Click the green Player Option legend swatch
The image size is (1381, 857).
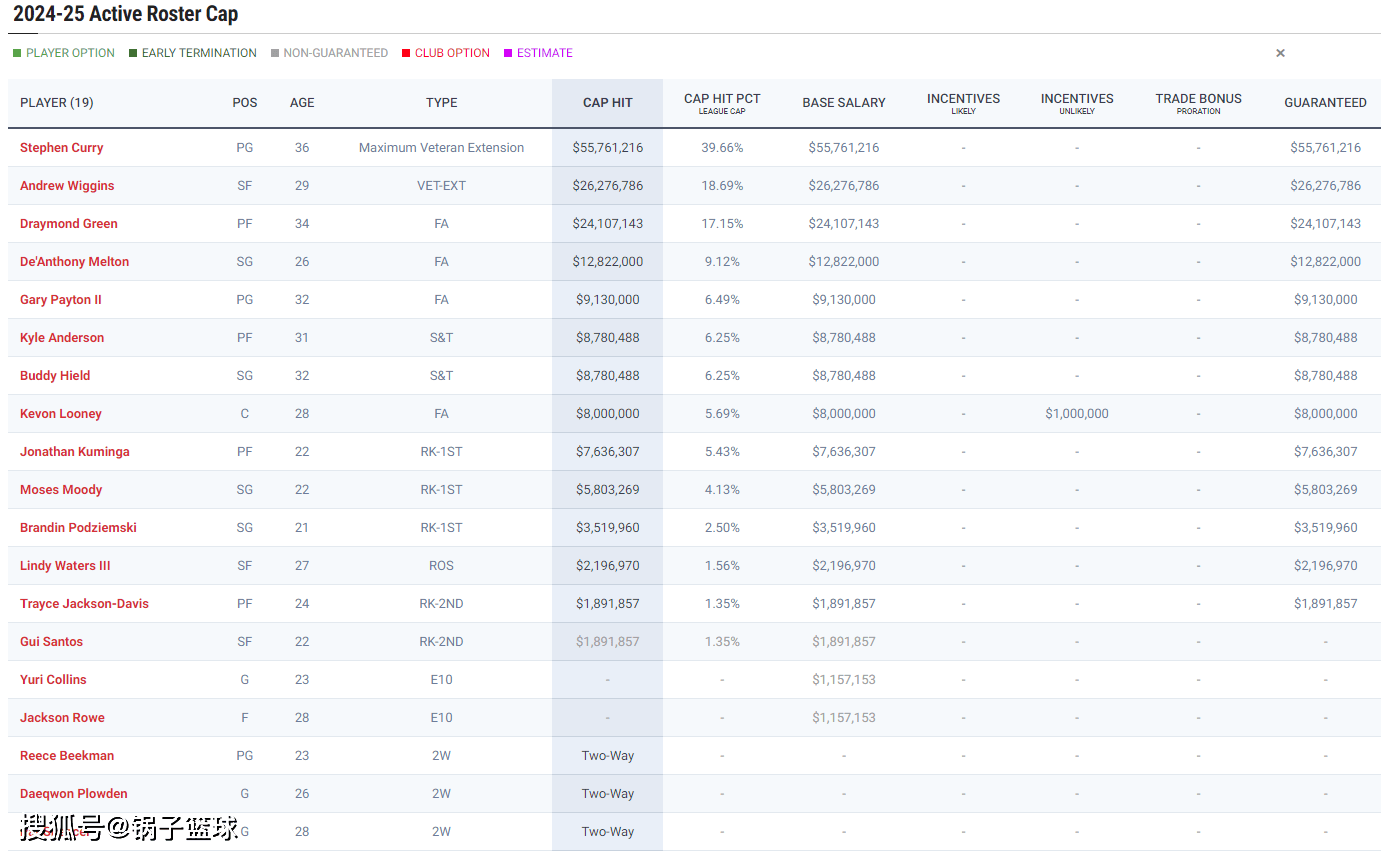(17, 53)
